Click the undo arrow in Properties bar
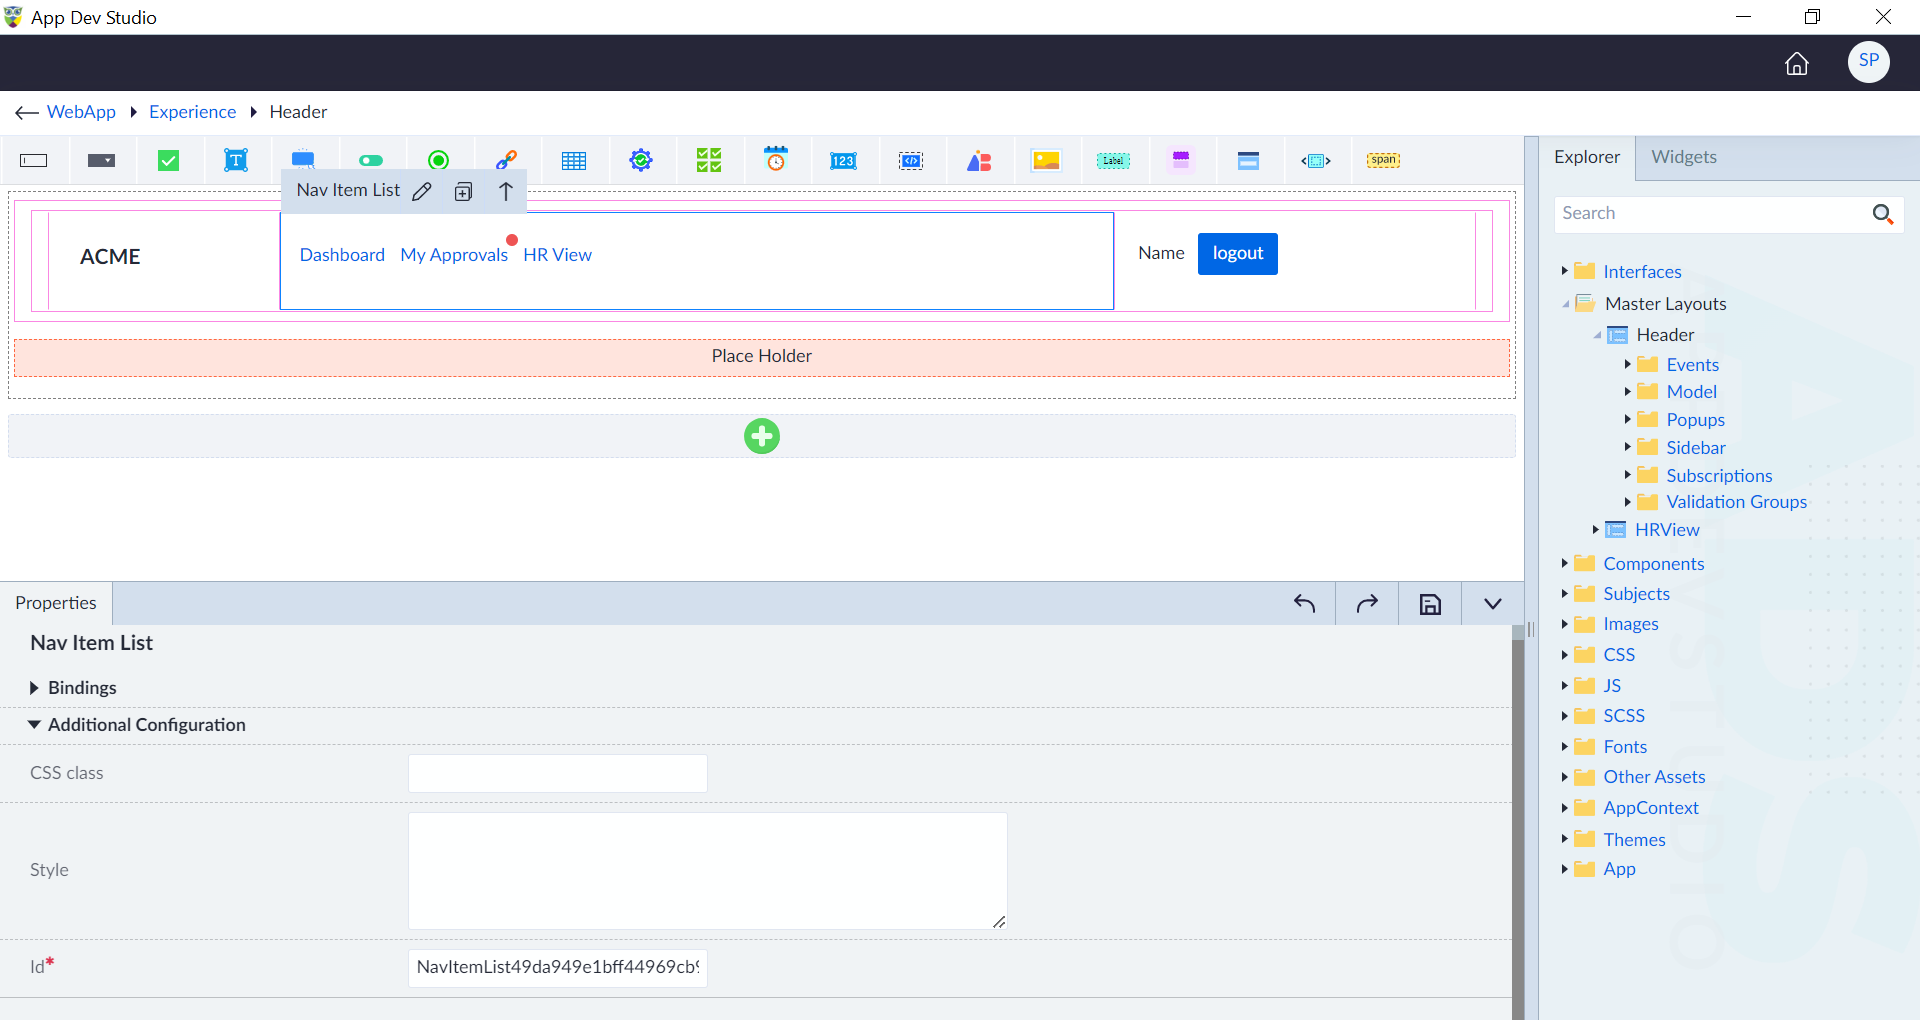This screenshot has width=1920, height=1020. pyautogui.click(x=1305, y=603)
